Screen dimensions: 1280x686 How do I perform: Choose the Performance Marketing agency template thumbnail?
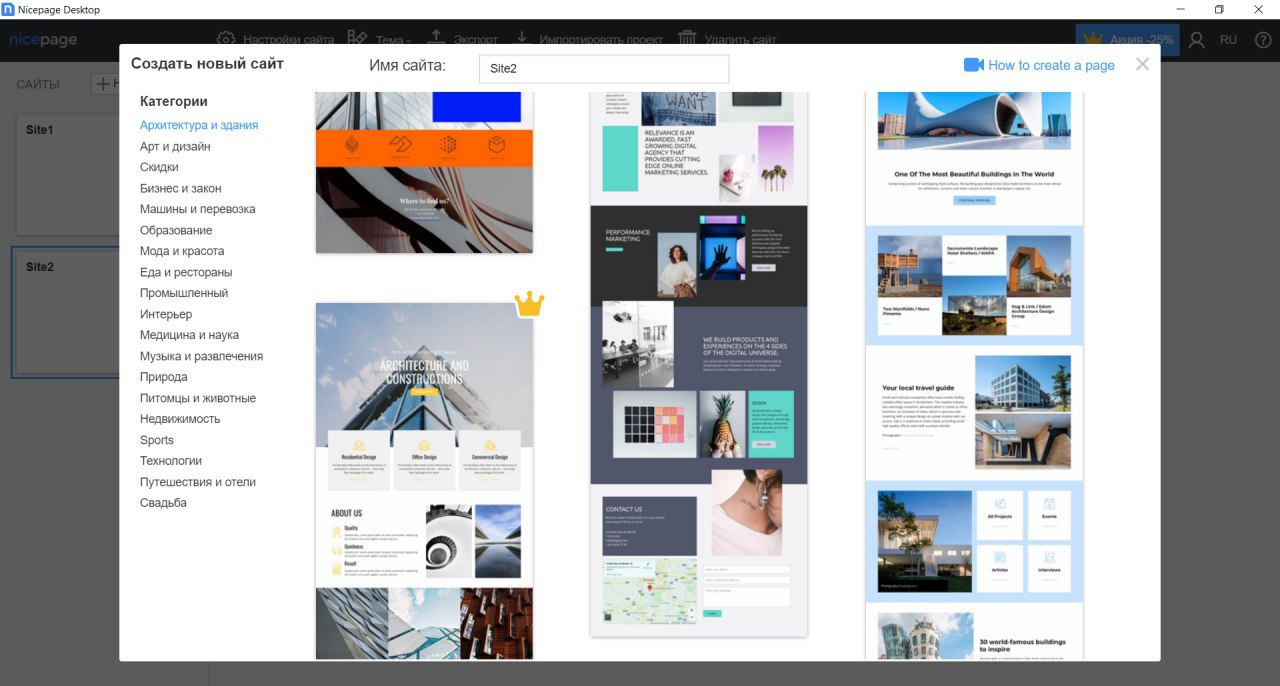pyautogui.click(x=699, y=364)
